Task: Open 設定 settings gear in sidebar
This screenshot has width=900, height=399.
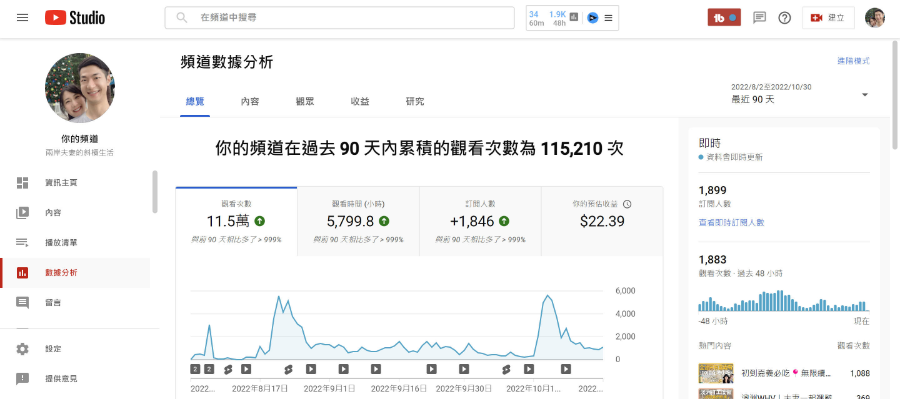Action: [x=75, y=348]
